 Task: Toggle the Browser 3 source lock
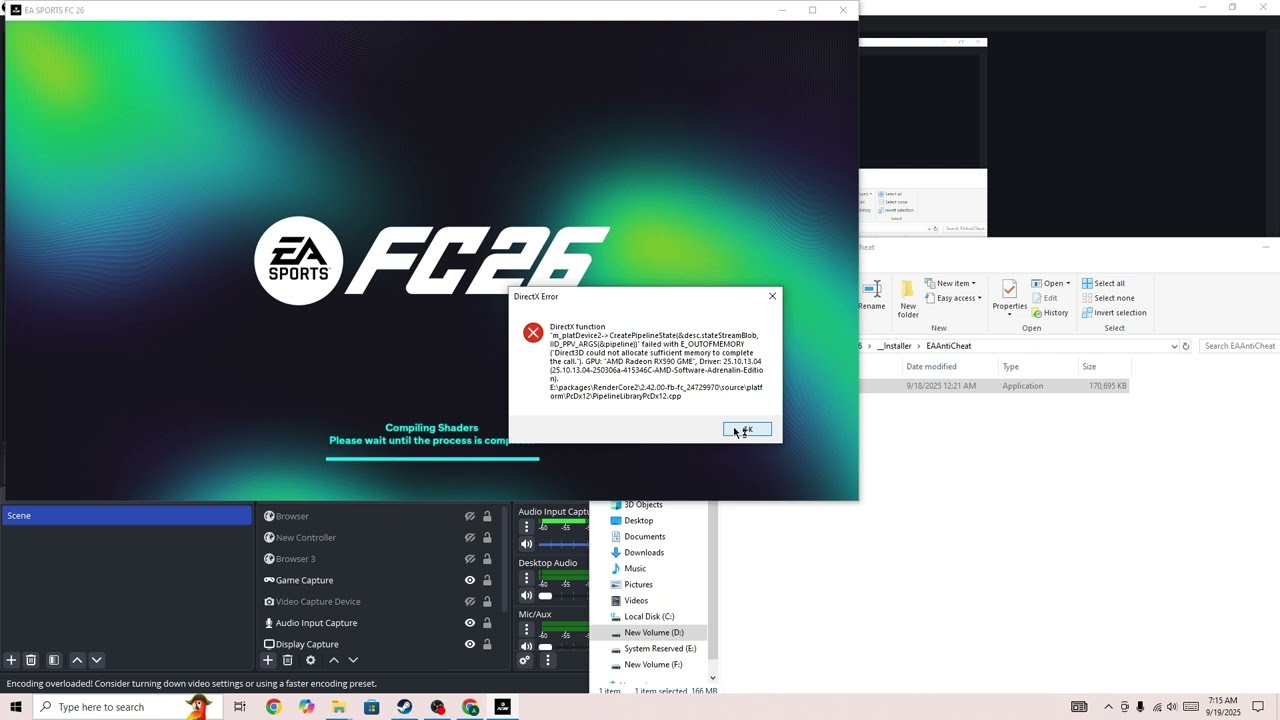pos(487,559)
